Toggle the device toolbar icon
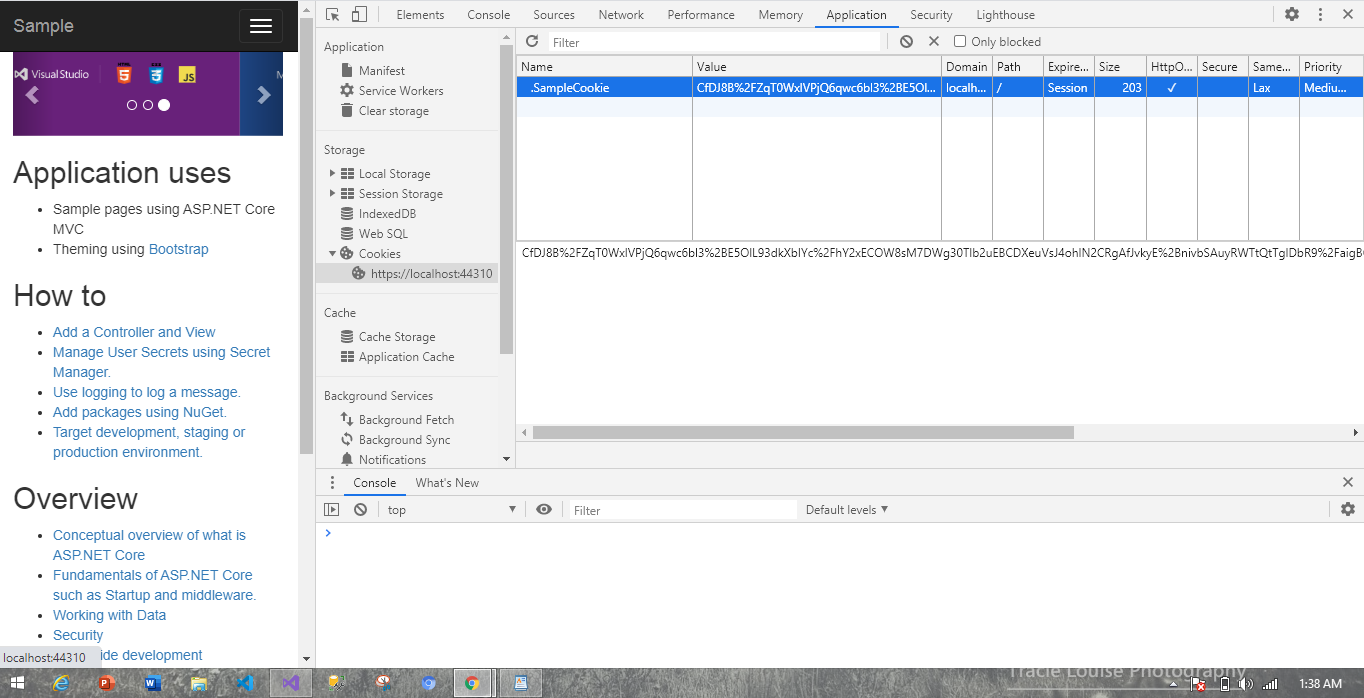Viewport: 1364px width, 698px height. [359, 14]
